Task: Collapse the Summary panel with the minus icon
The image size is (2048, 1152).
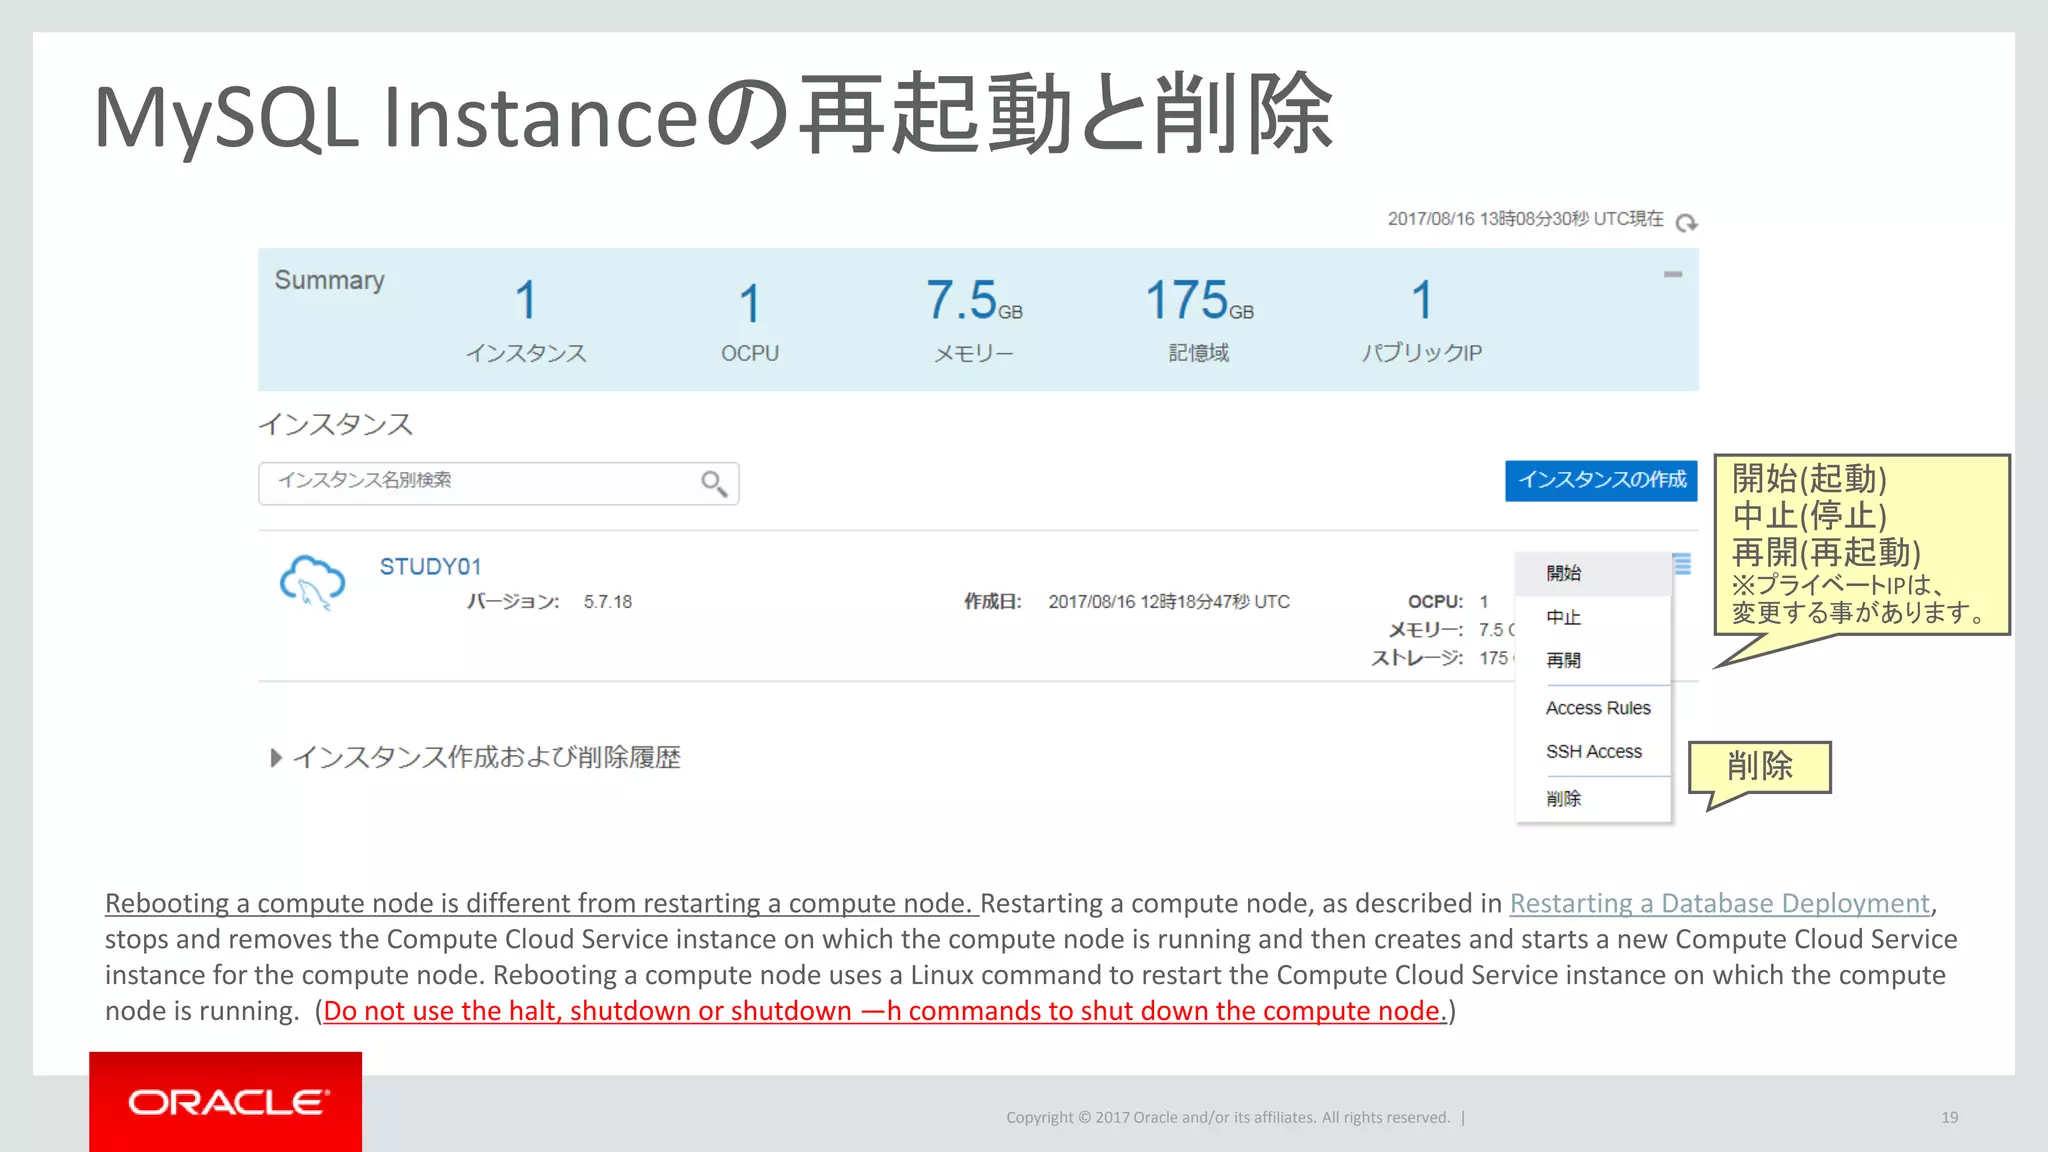Action: point(1673,274)
